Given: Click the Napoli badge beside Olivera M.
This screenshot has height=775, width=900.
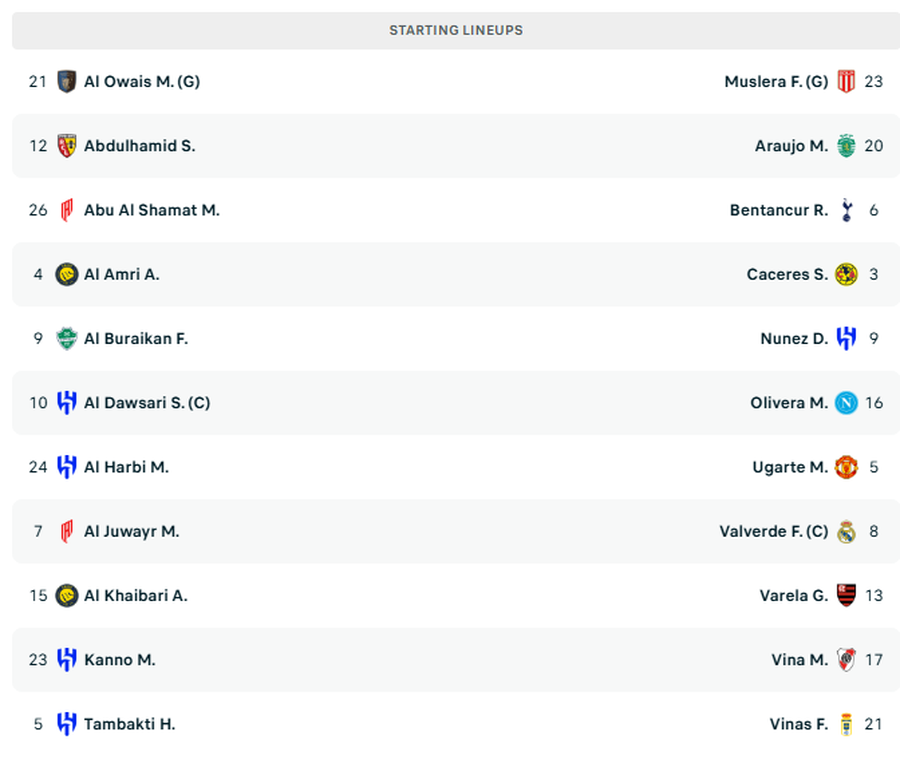Looking at the screenshot, I should coord(847,403).
